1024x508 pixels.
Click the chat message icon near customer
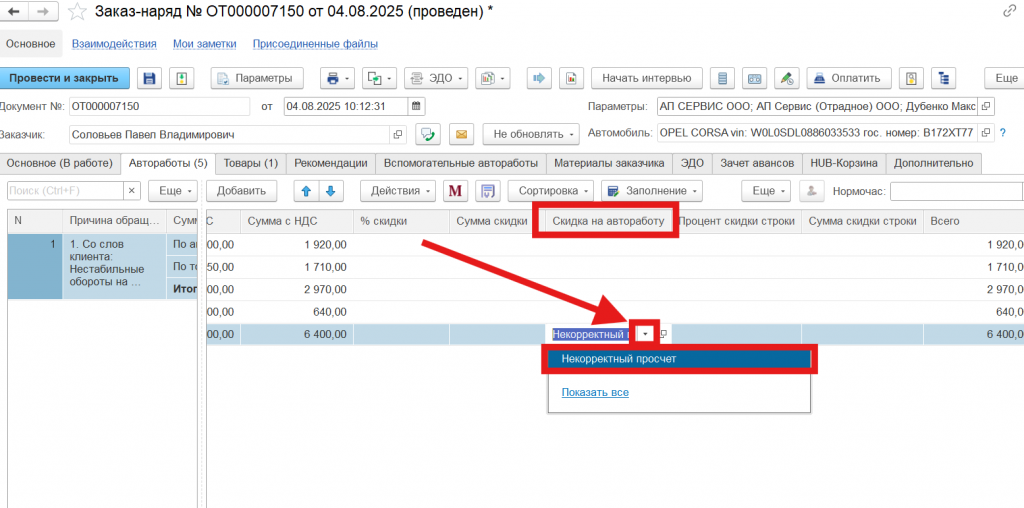click(428, 134)
